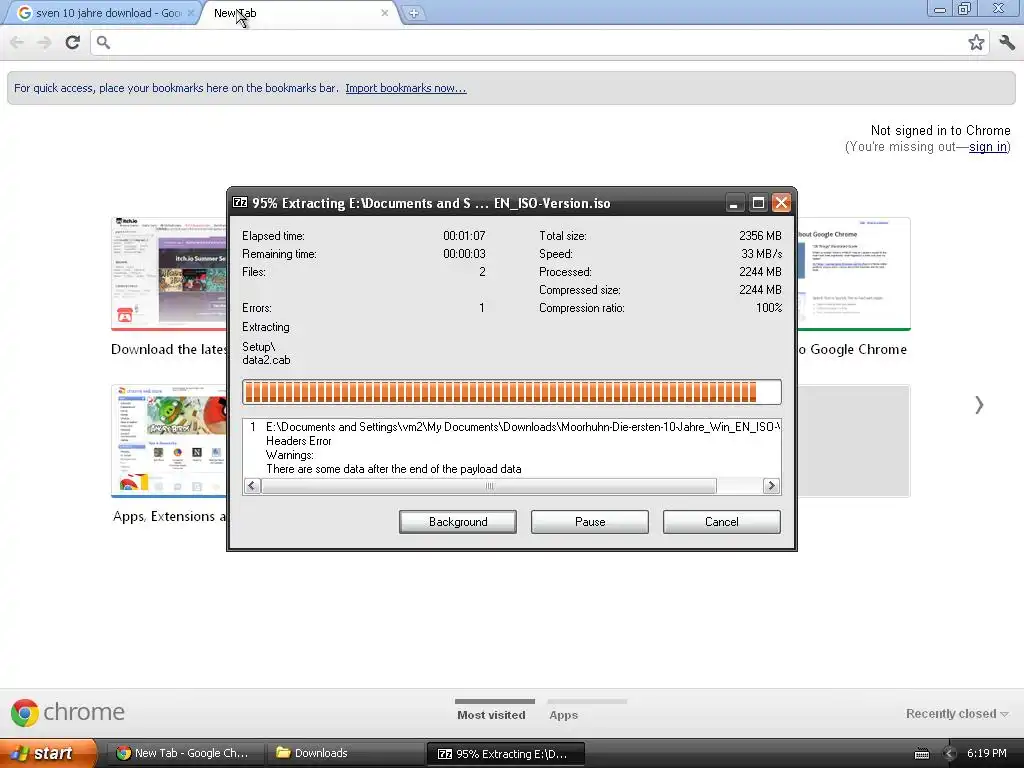Select 95% Extracting taskbar button
Image resolution: width=1024 pixels, height=768 pixels.
505,754
